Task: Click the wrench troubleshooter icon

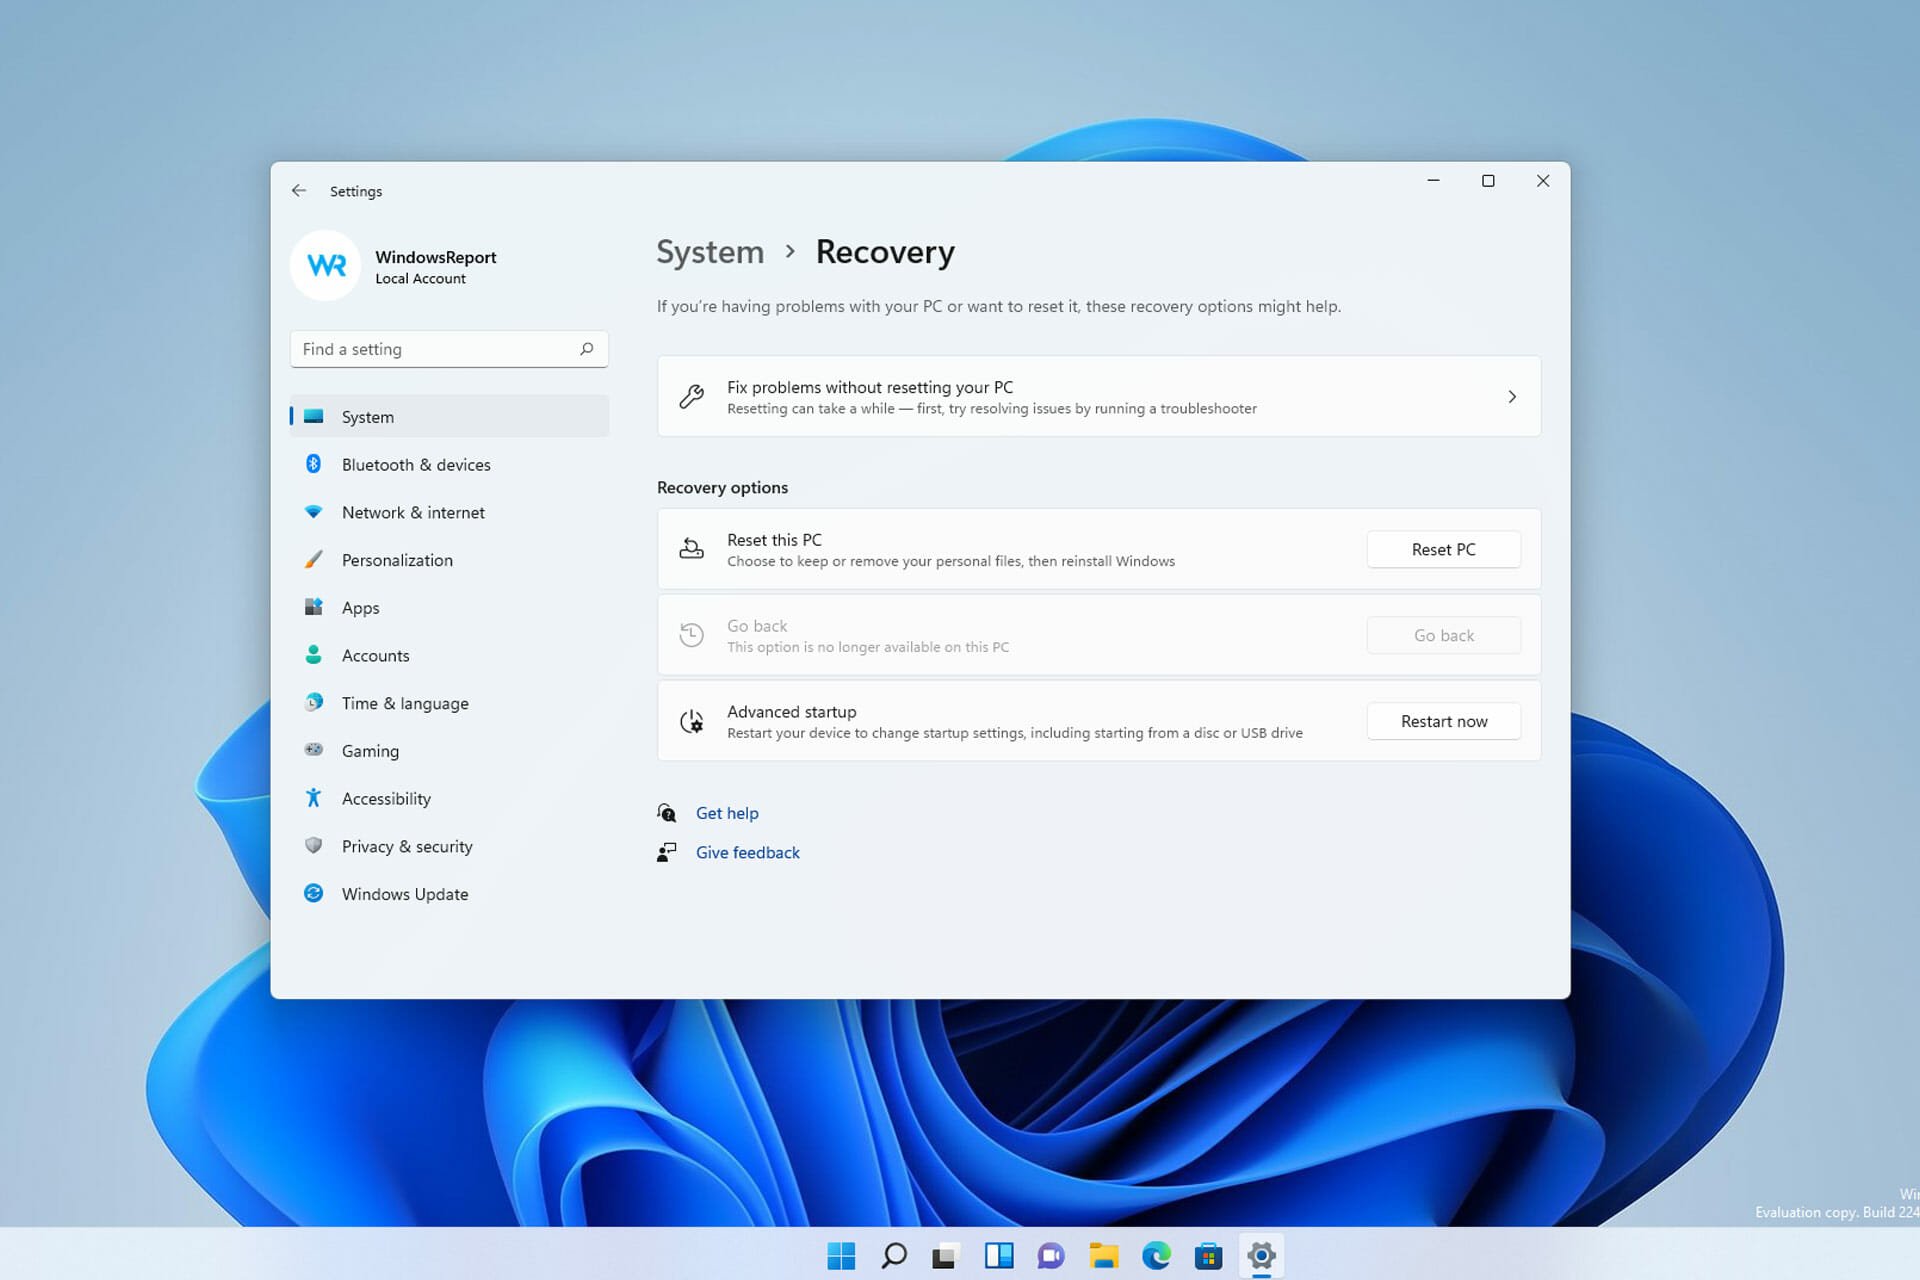Action: click(x=691, y=397)
